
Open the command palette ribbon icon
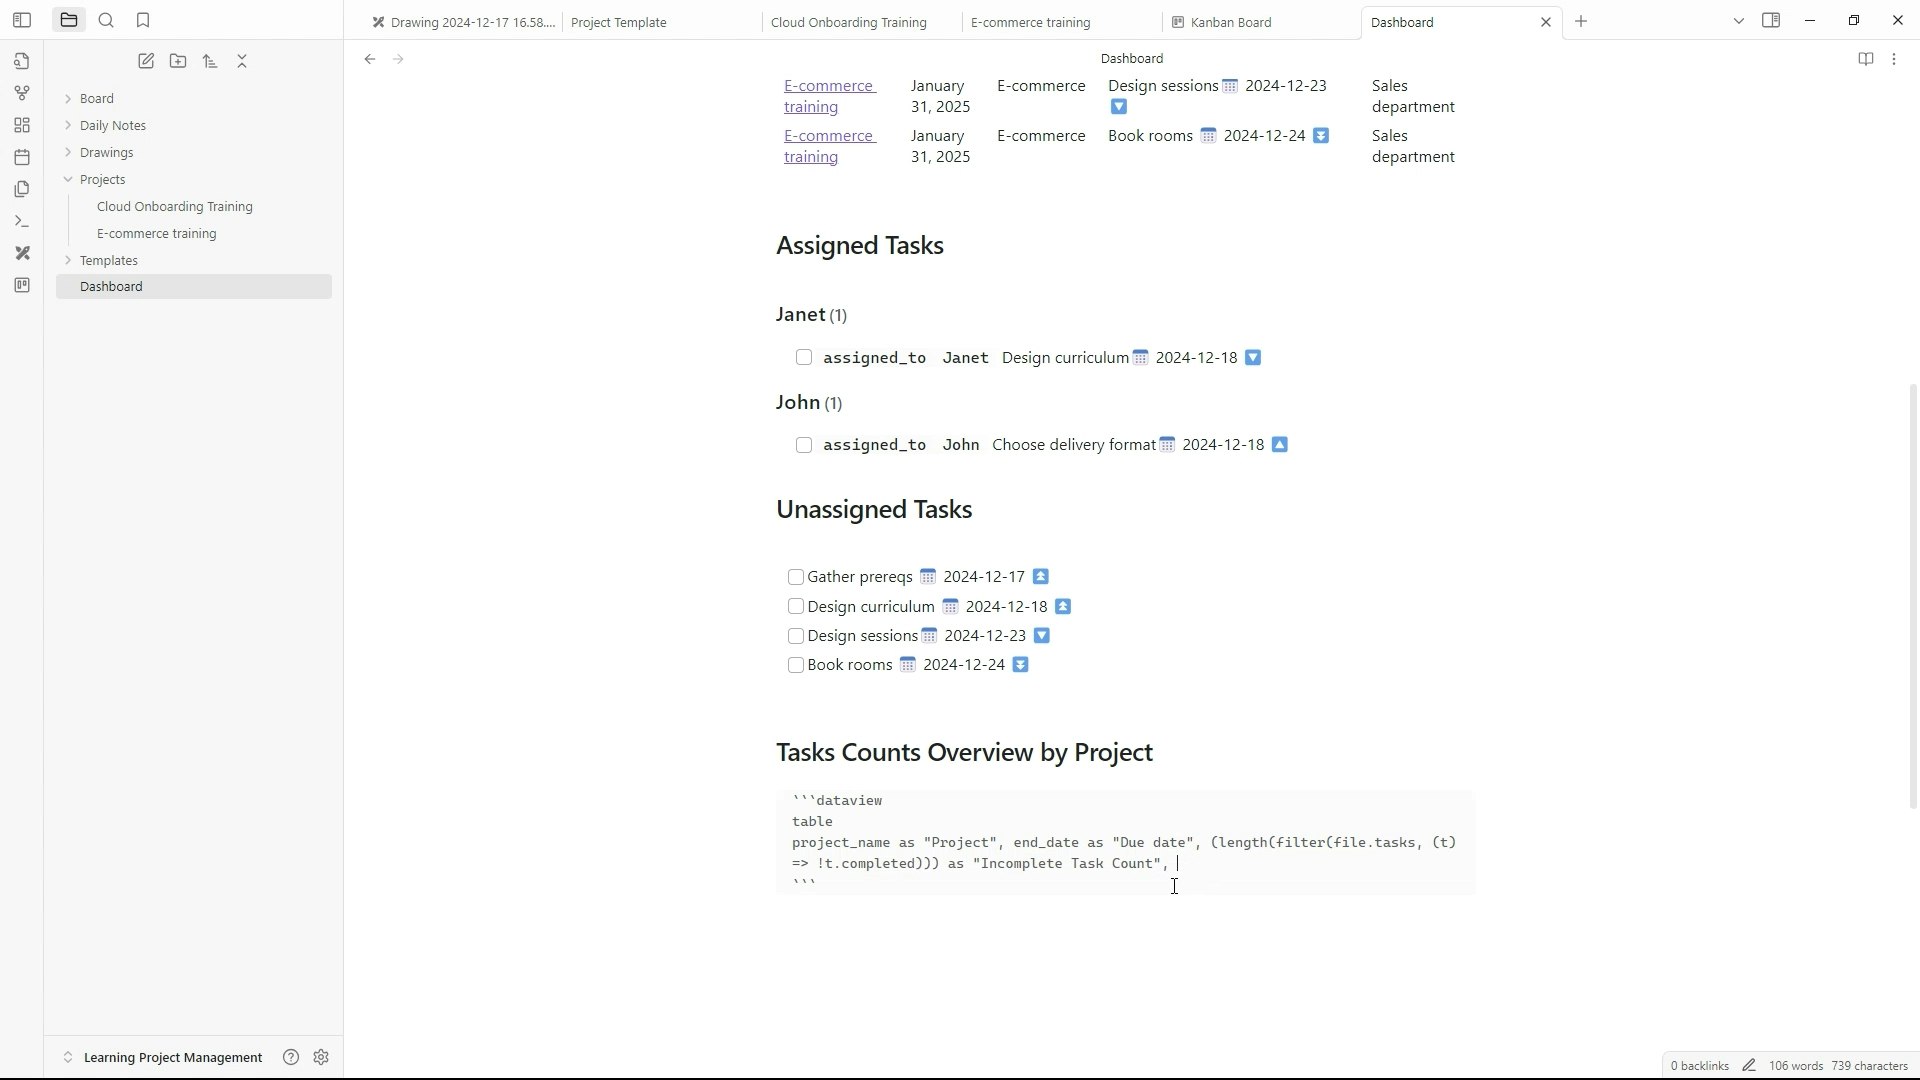(x=22, y=221)
